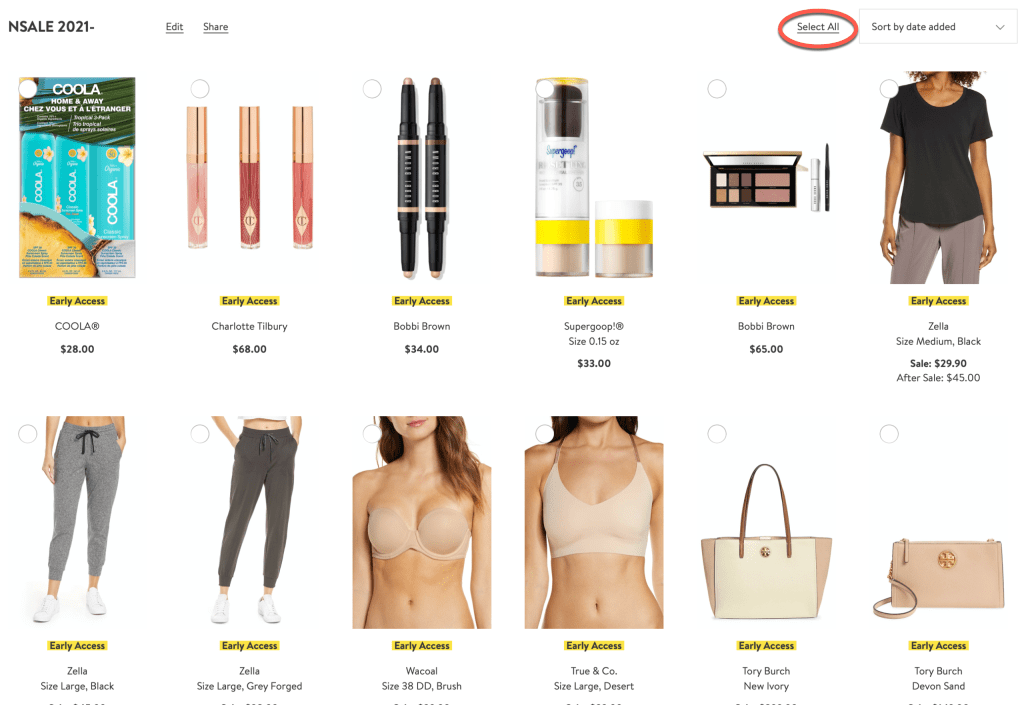Expand sort options using the chevron arrow
The image size is (1024, 705).
pyautogui.click(x=999, y=27)
